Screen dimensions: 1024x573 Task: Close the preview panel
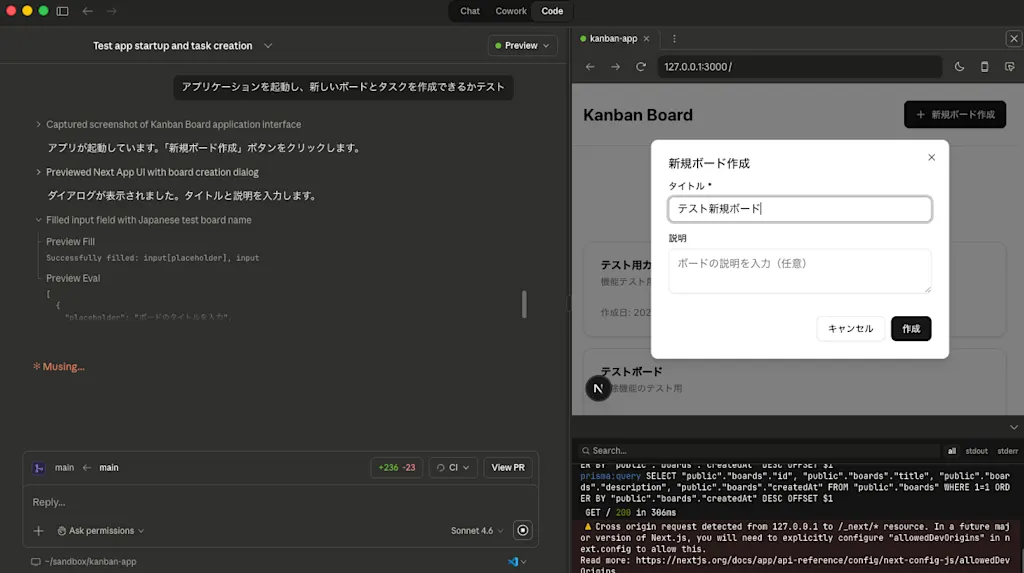1014,39
